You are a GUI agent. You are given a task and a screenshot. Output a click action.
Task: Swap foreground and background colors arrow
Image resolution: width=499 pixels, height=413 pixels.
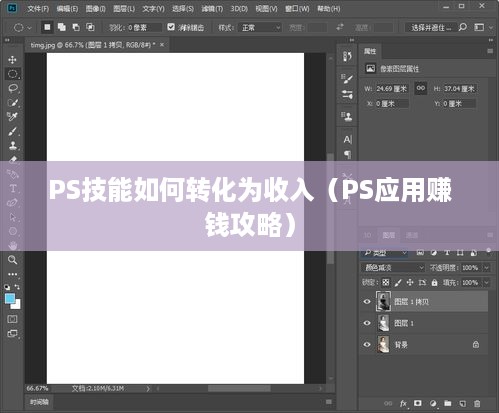pyautogui.click(x=17, y=287)
